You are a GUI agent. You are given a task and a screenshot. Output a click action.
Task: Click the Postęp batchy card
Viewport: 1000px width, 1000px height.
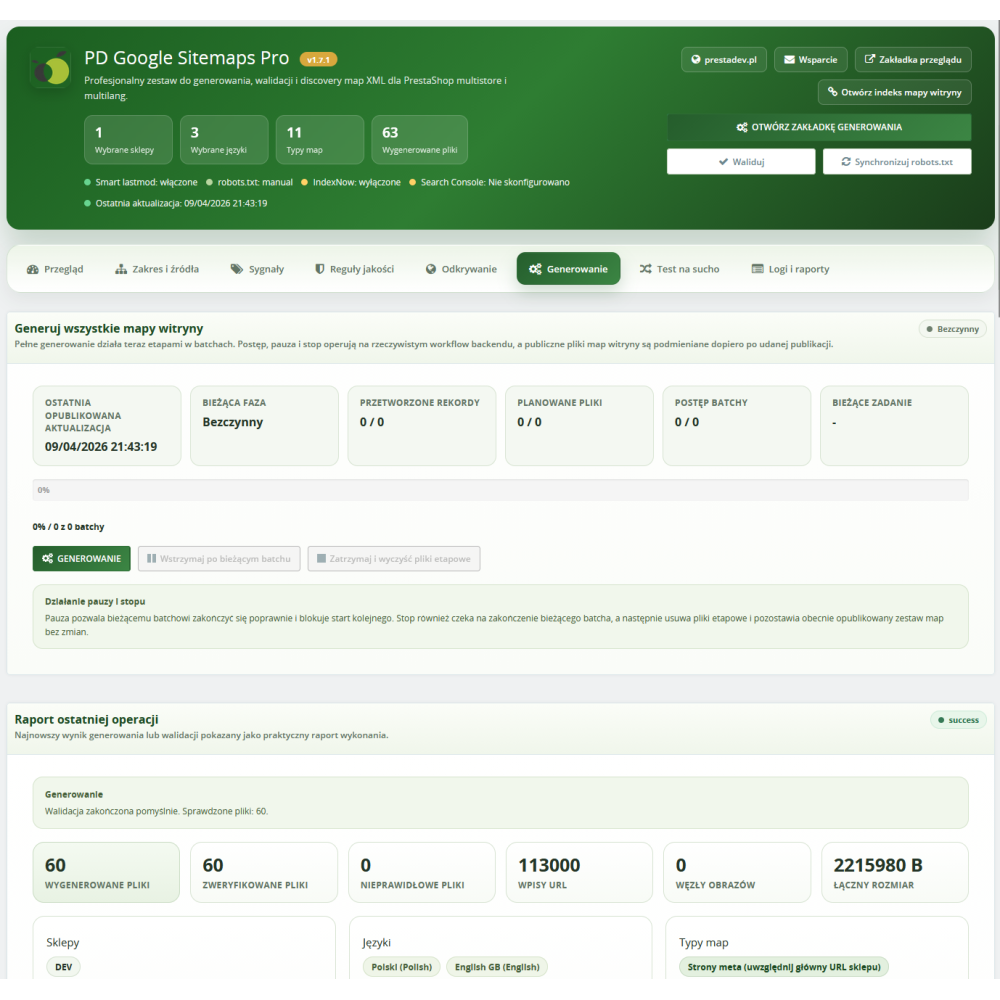tap(737, 425)
